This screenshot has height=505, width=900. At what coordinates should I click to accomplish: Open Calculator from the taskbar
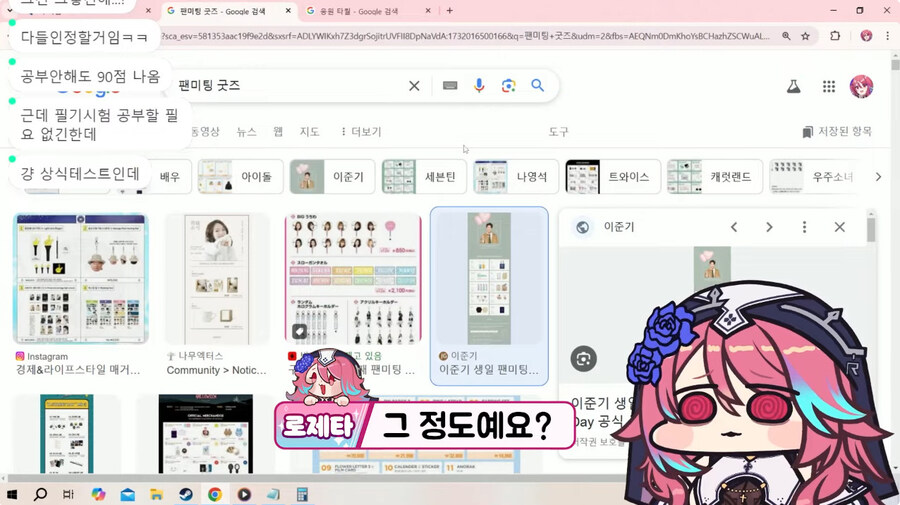[x=302, y=494]
